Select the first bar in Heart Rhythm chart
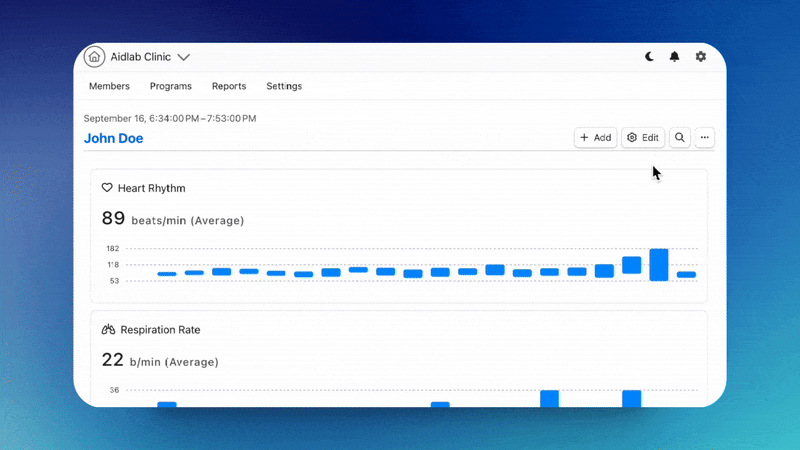The width and height of the screenshot is (800, 450). point(167,274)
